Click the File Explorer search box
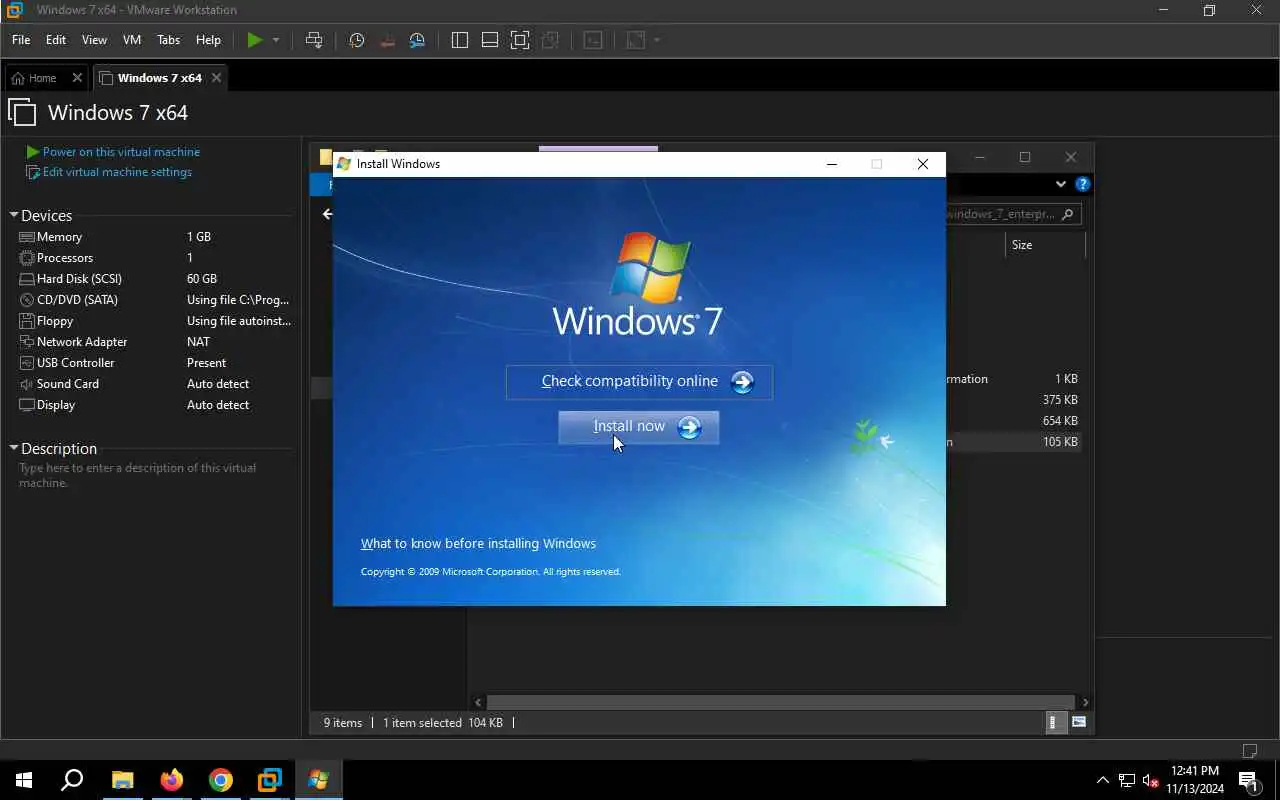This screenshot has height=800, width=1280. (x=1012, y=214)
